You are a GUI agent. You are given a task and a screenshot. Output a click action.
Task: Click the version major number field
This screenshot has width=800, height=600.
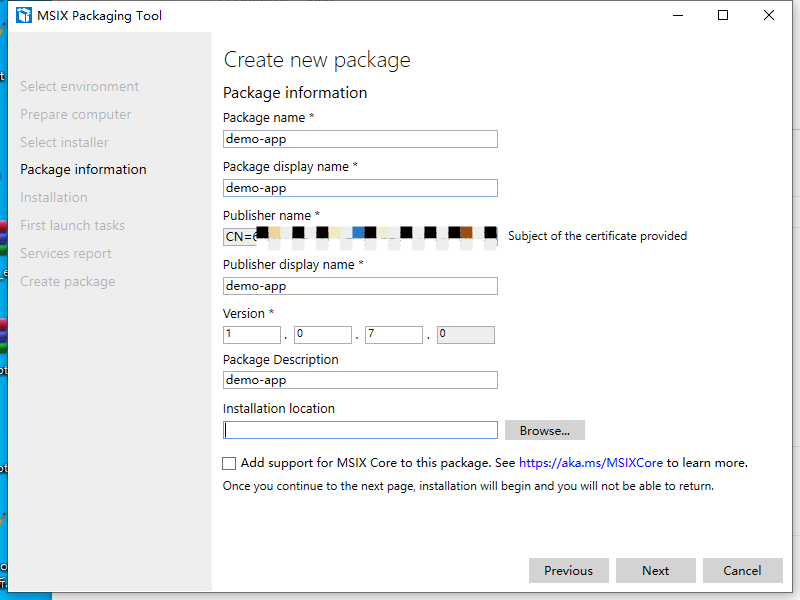(x=252, y=335)
